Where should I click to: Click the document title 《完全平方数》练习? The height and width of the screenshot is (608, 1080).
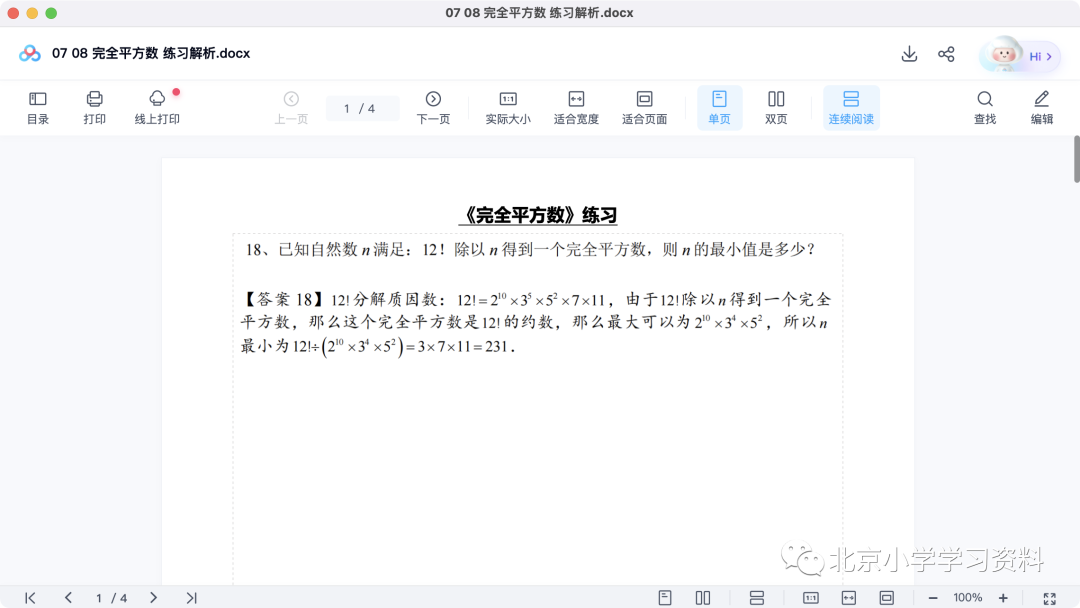538,215
